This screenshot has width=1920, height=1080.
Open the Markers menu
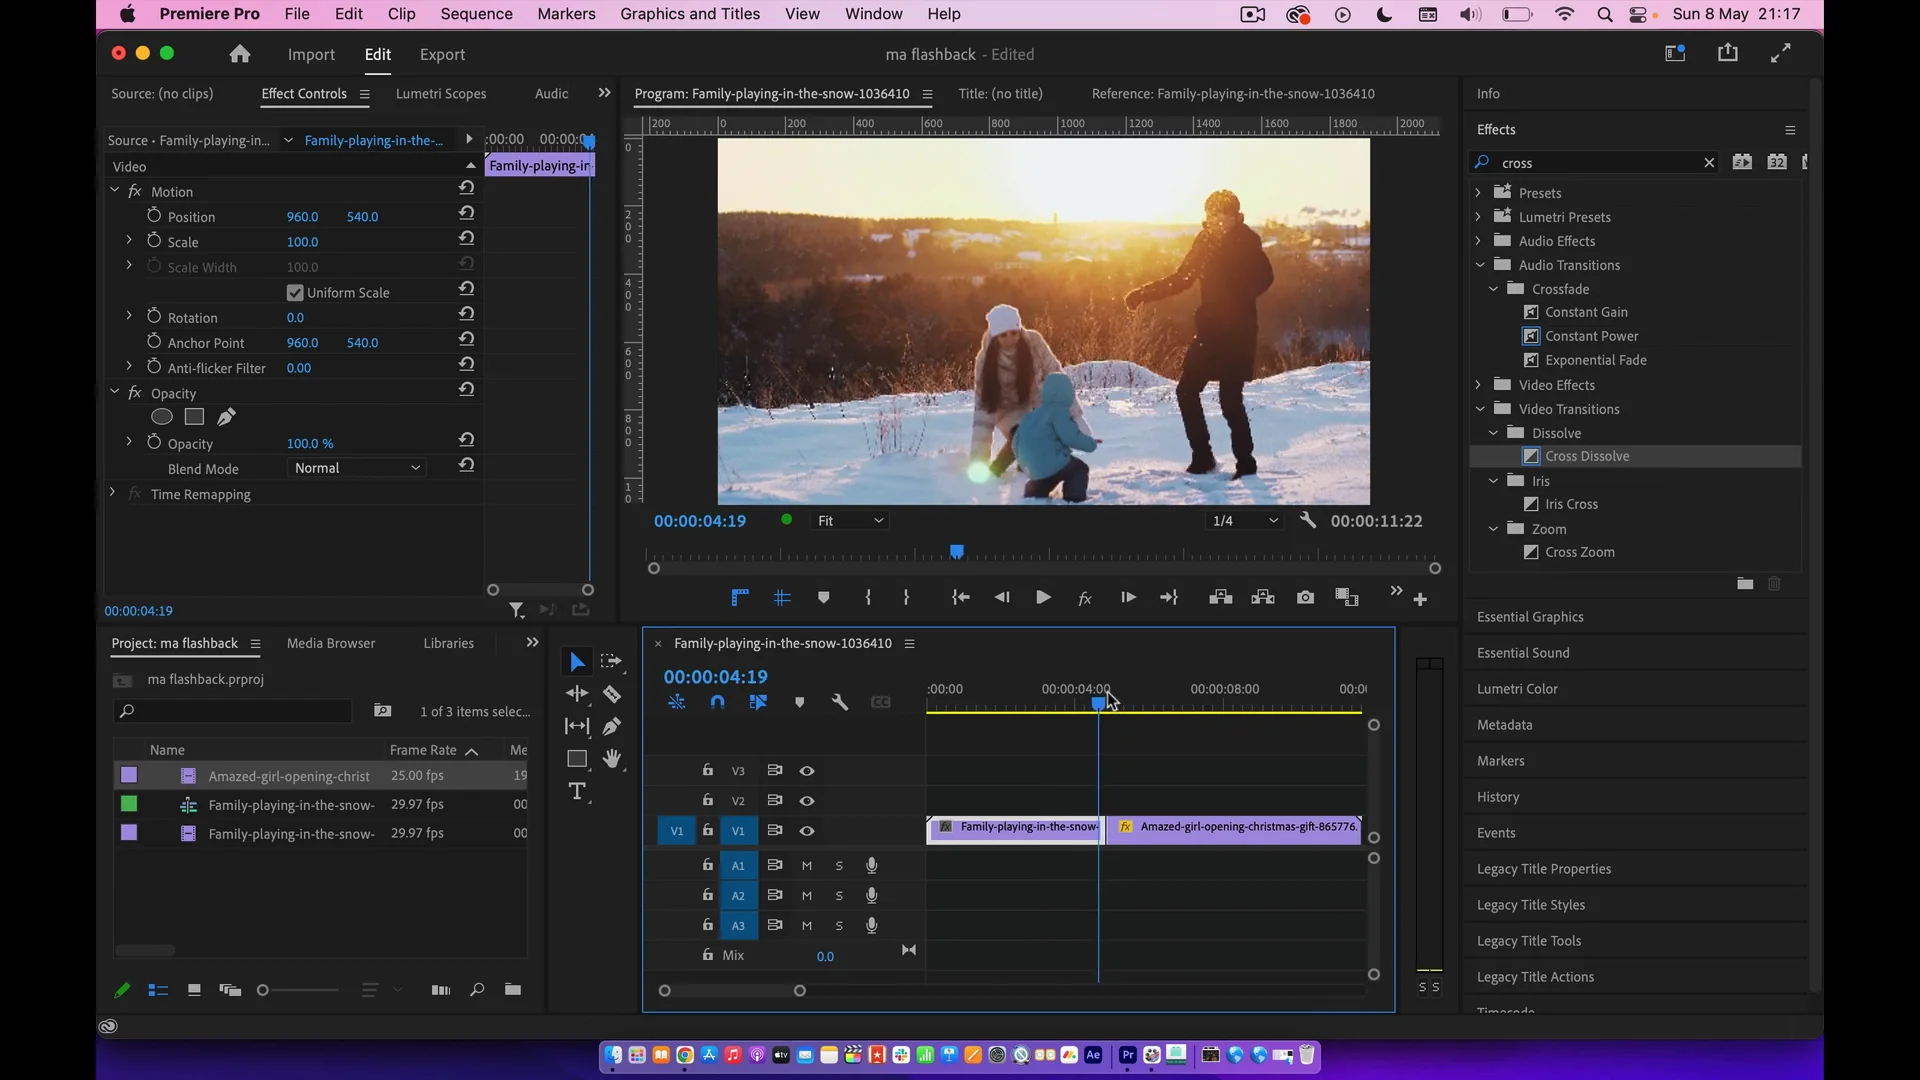tap(566, 14)
